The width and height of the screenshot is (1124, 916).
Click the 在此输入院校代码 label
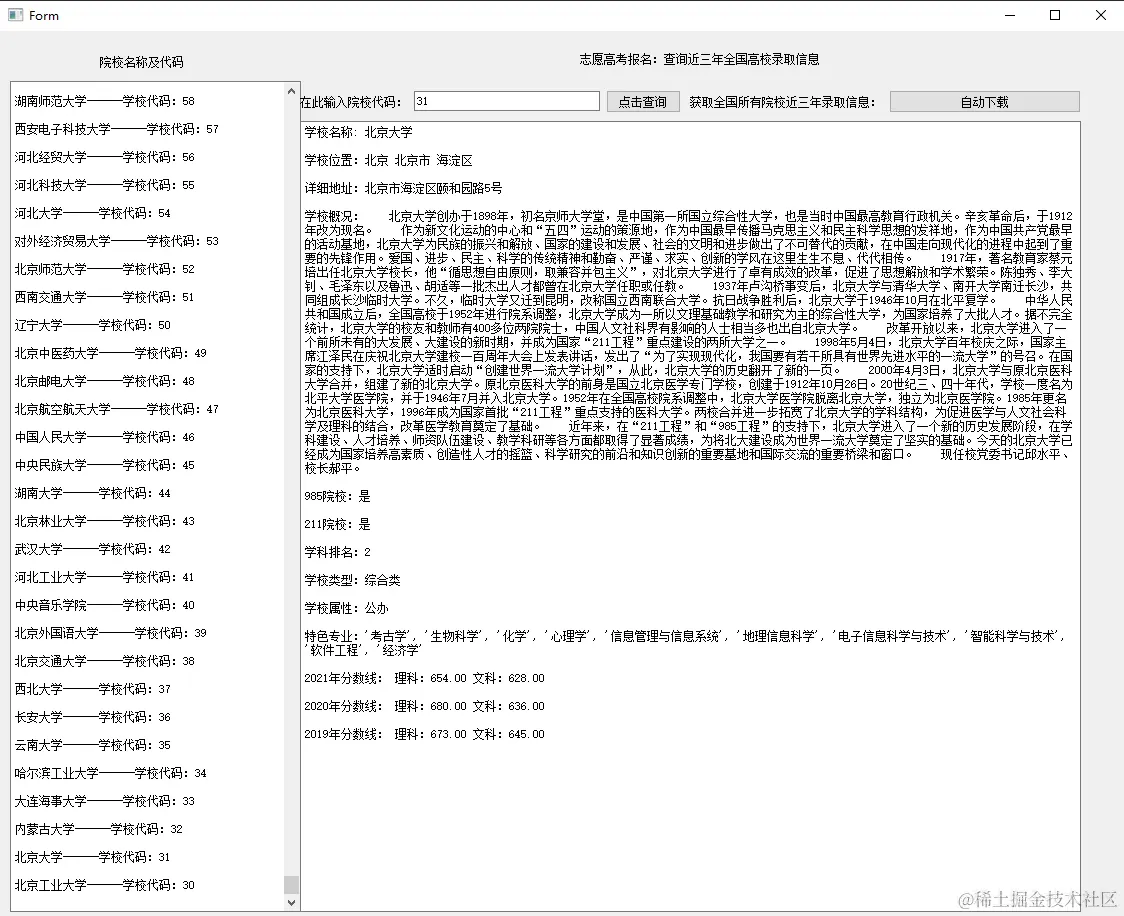pos(351,102)
